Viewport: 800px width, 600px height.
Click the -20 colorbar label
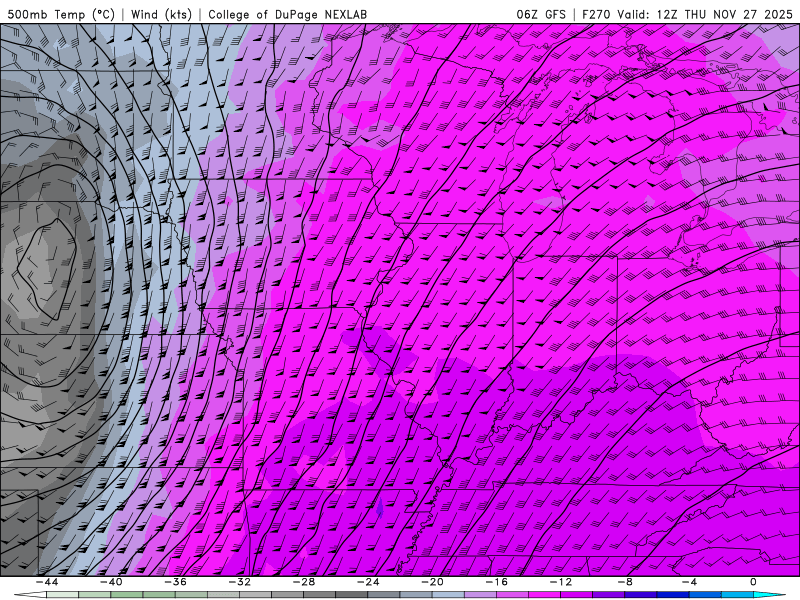coord(432,582)
